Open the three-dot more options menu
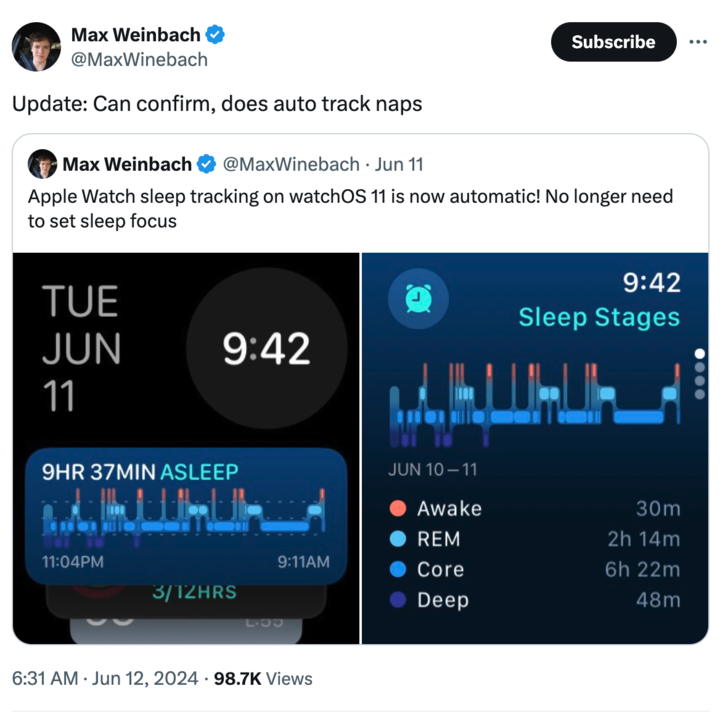Screen dimensions: 720x715 coord(698,42)
